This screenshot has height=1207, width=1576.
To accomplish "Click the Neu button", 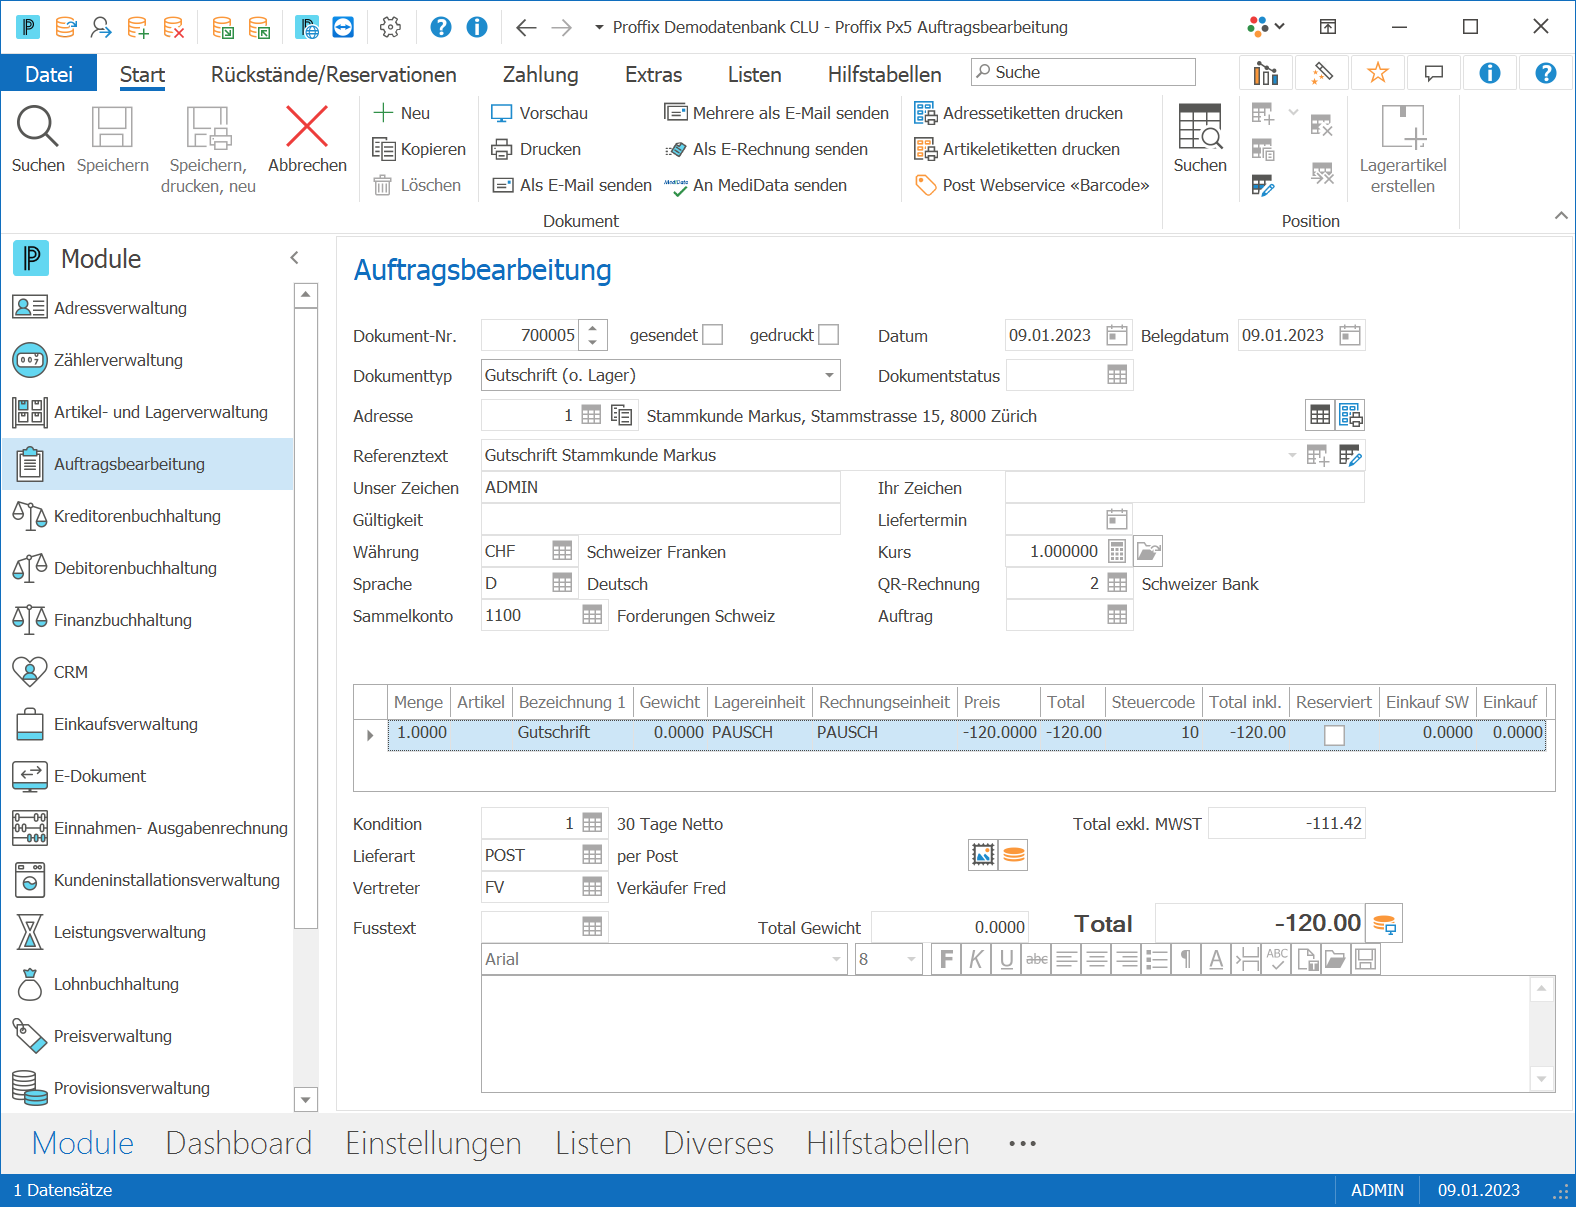I will tap(401, 113).
